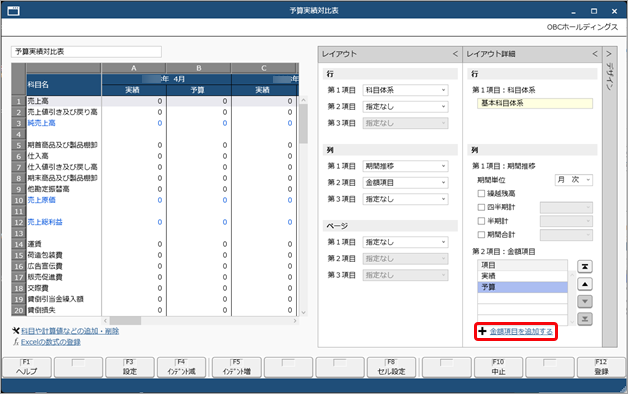Collapse the レイアウト panel with its chevron
This screenshot has height=394, width=628.
(x=455, y=54)
